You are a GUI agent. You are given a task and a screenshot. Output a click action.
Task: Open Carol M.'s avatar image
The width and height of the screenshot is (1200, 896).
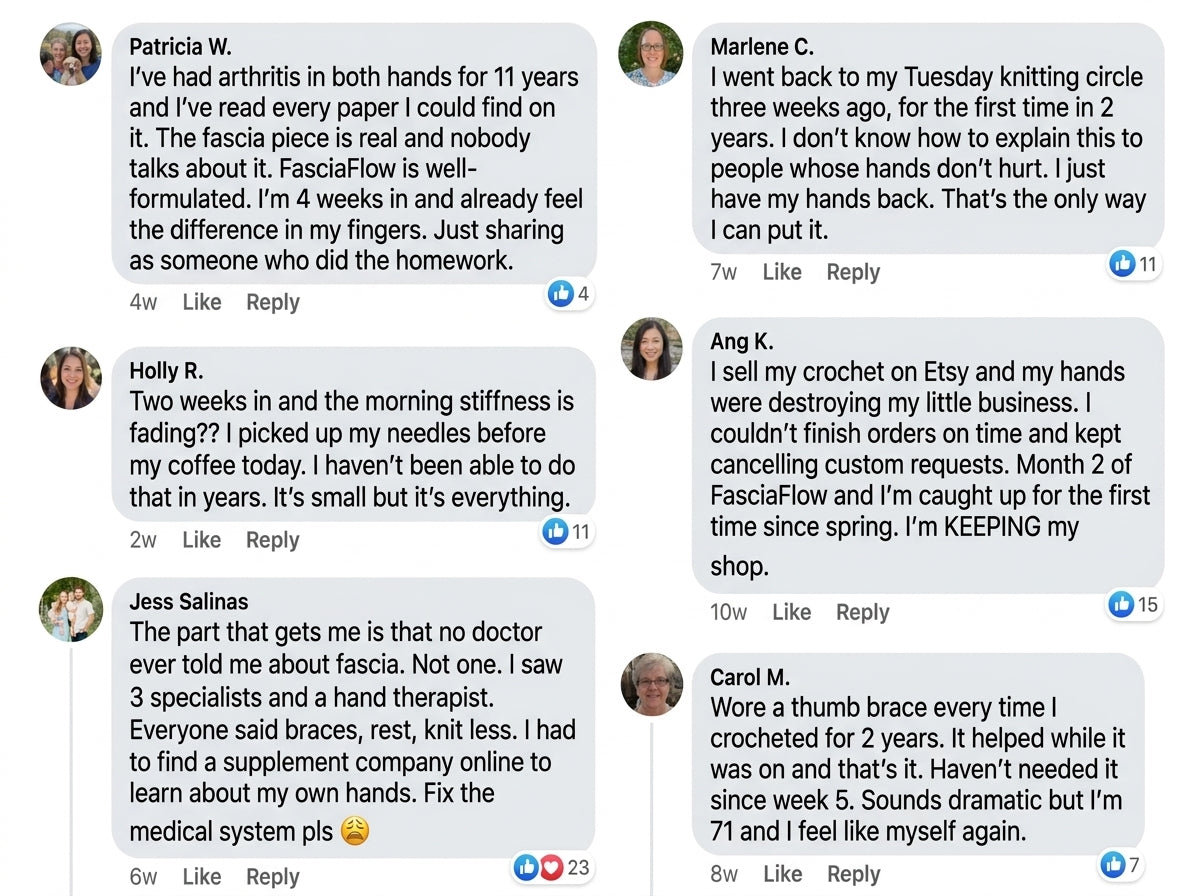651,685
